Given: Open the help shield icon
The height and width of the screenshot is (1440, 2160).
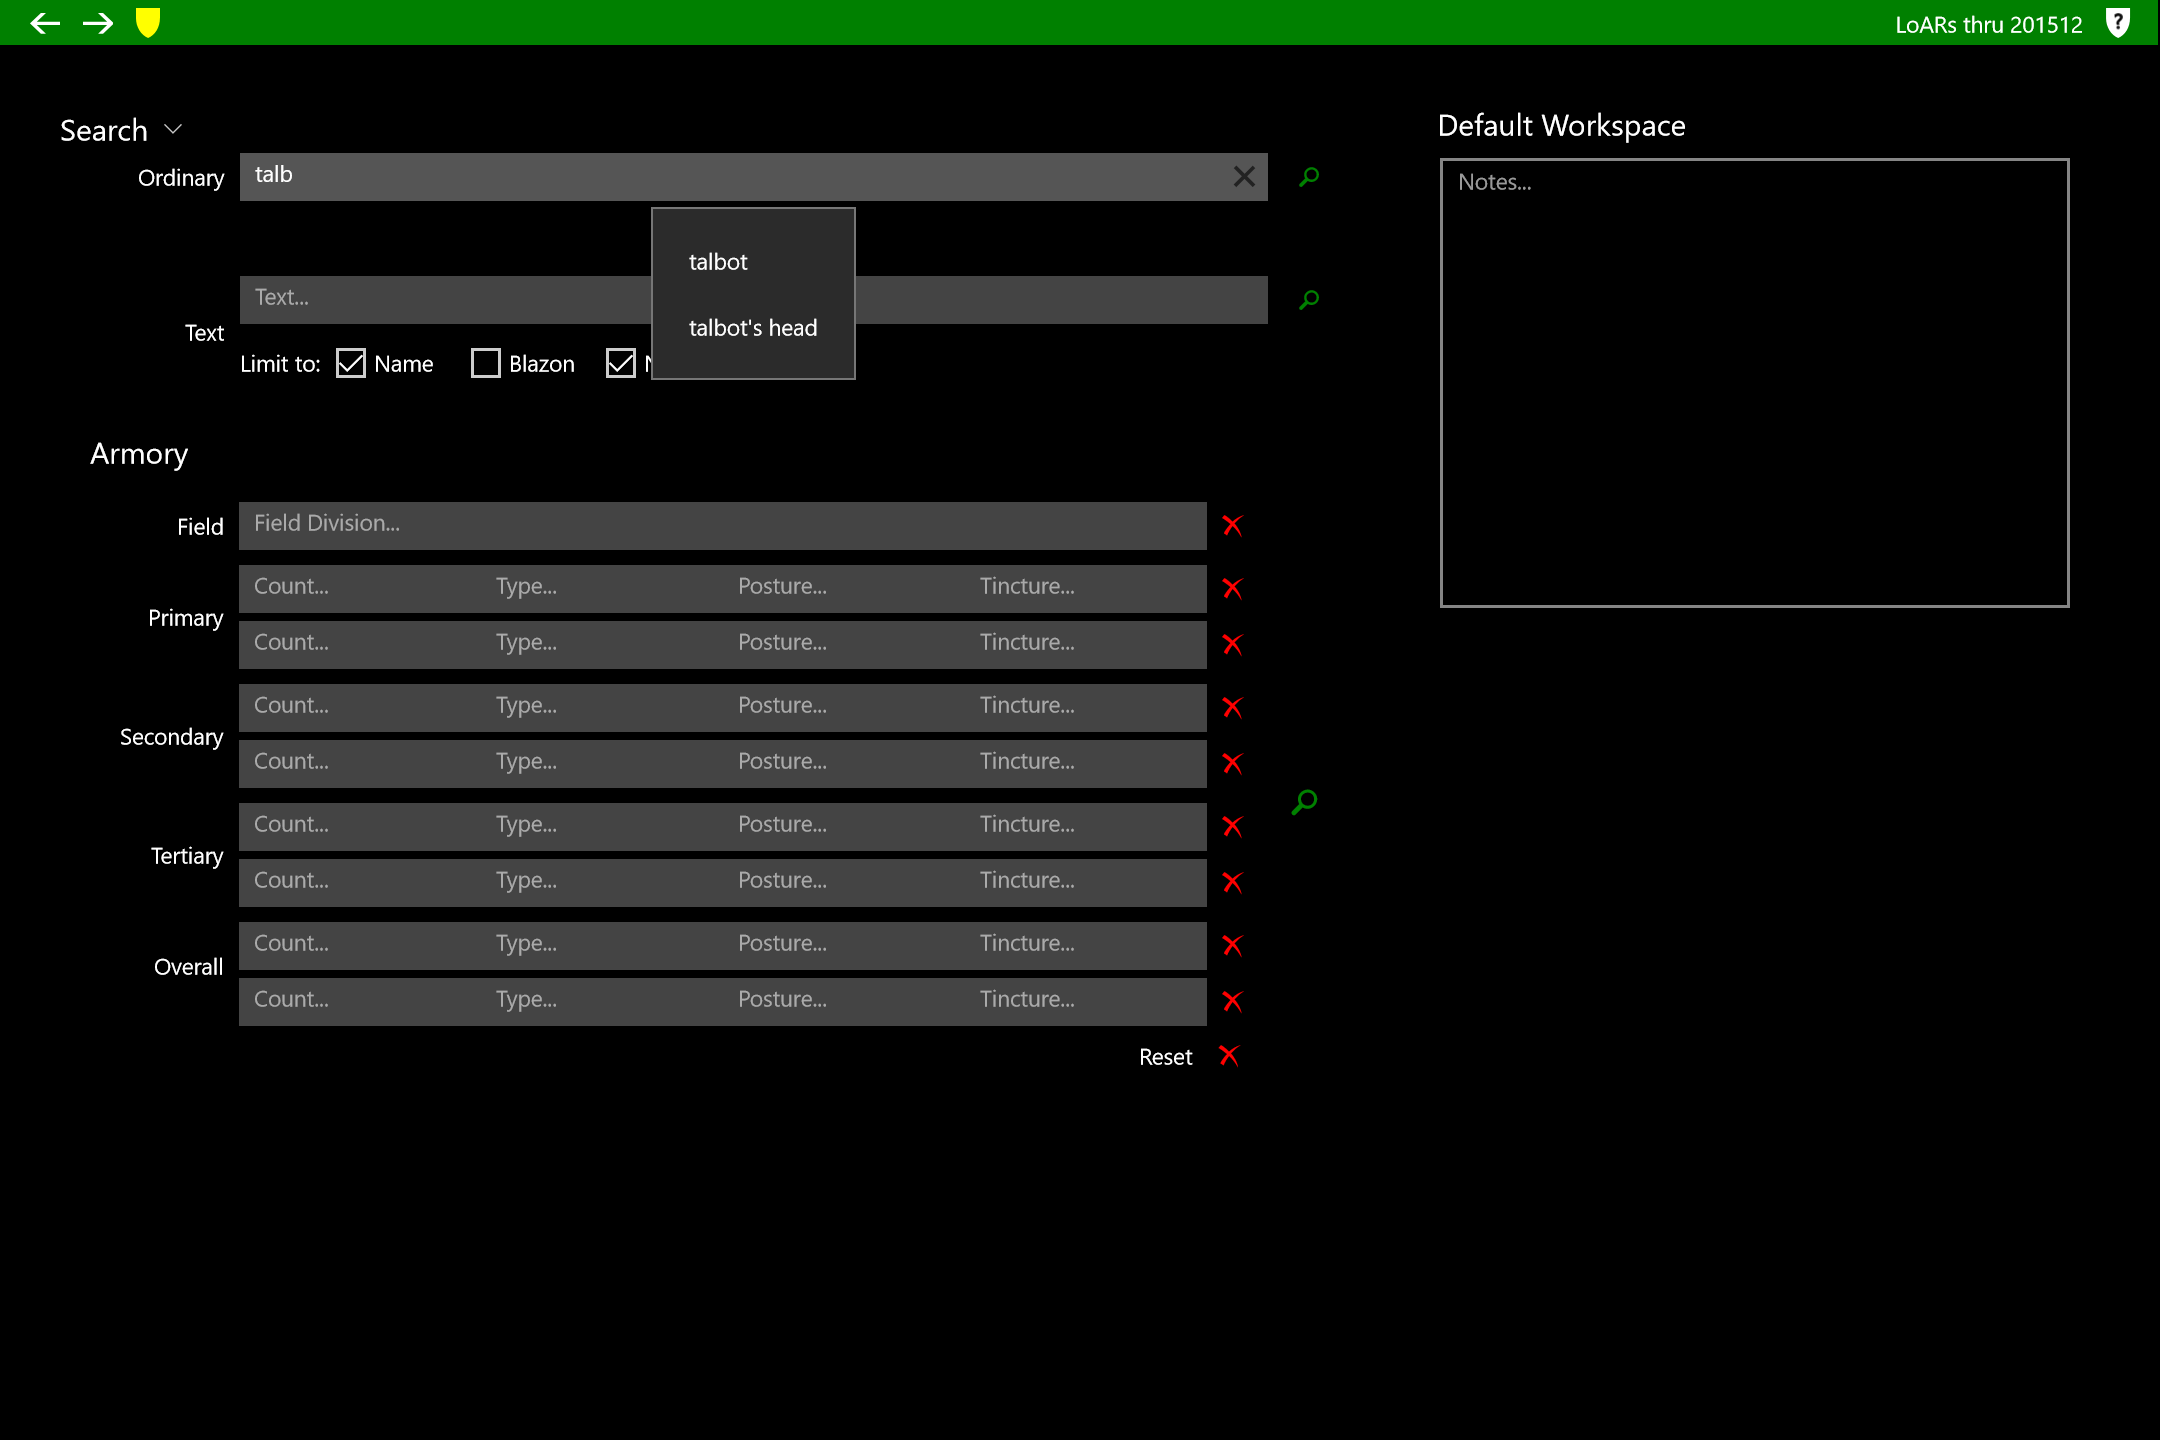Looking at the screenshot, I should click(2117, 23).
